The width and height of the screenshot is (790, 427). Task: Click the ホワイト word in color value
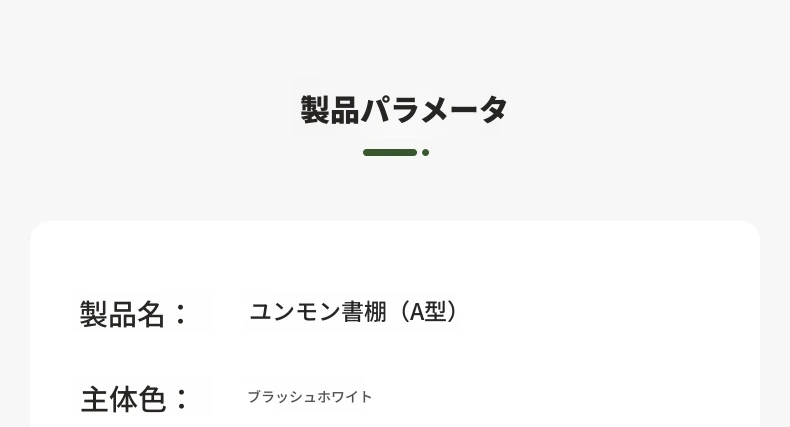(x=345, y=397)
